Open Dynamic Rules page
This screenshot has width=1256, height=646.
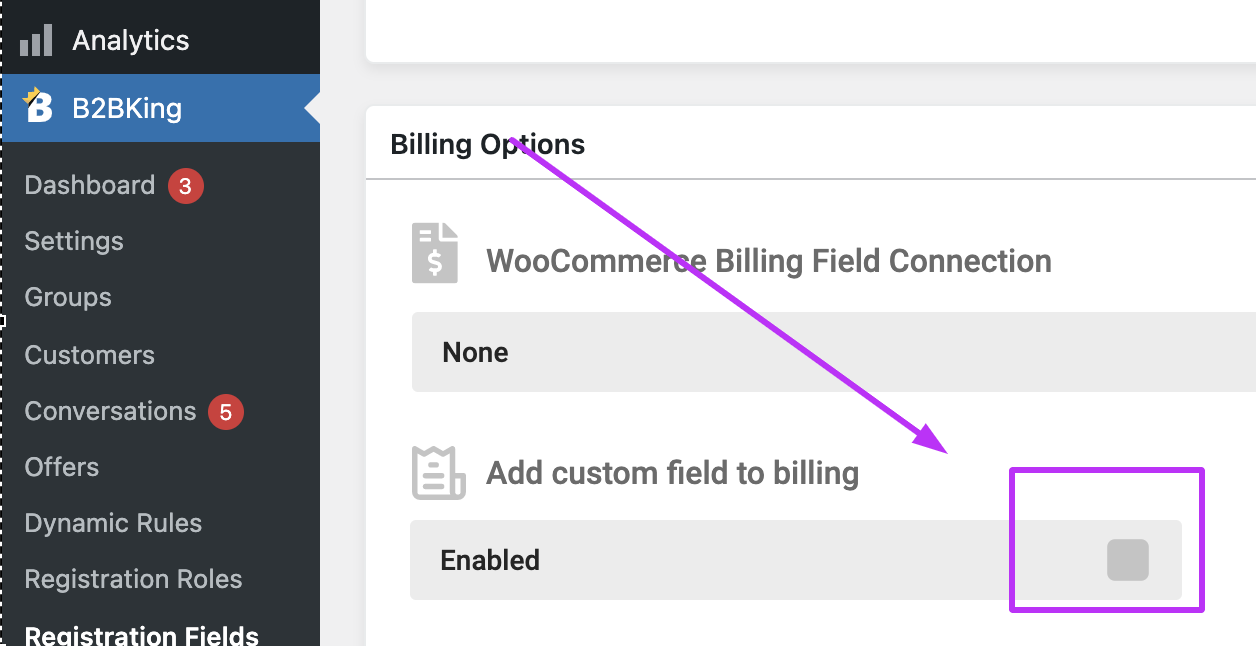coord(113,523)
